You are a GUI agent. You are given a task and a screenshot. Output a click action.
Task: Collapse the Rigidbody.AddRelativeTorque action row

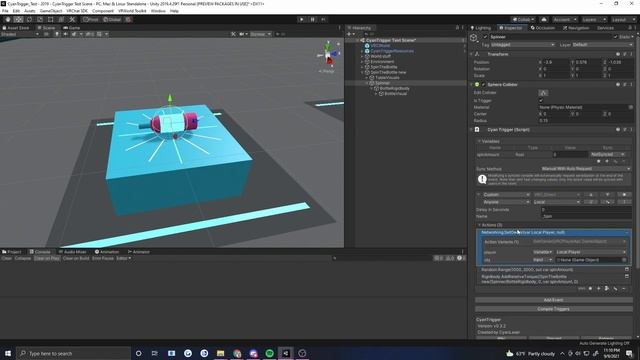[x=627, y=276]
